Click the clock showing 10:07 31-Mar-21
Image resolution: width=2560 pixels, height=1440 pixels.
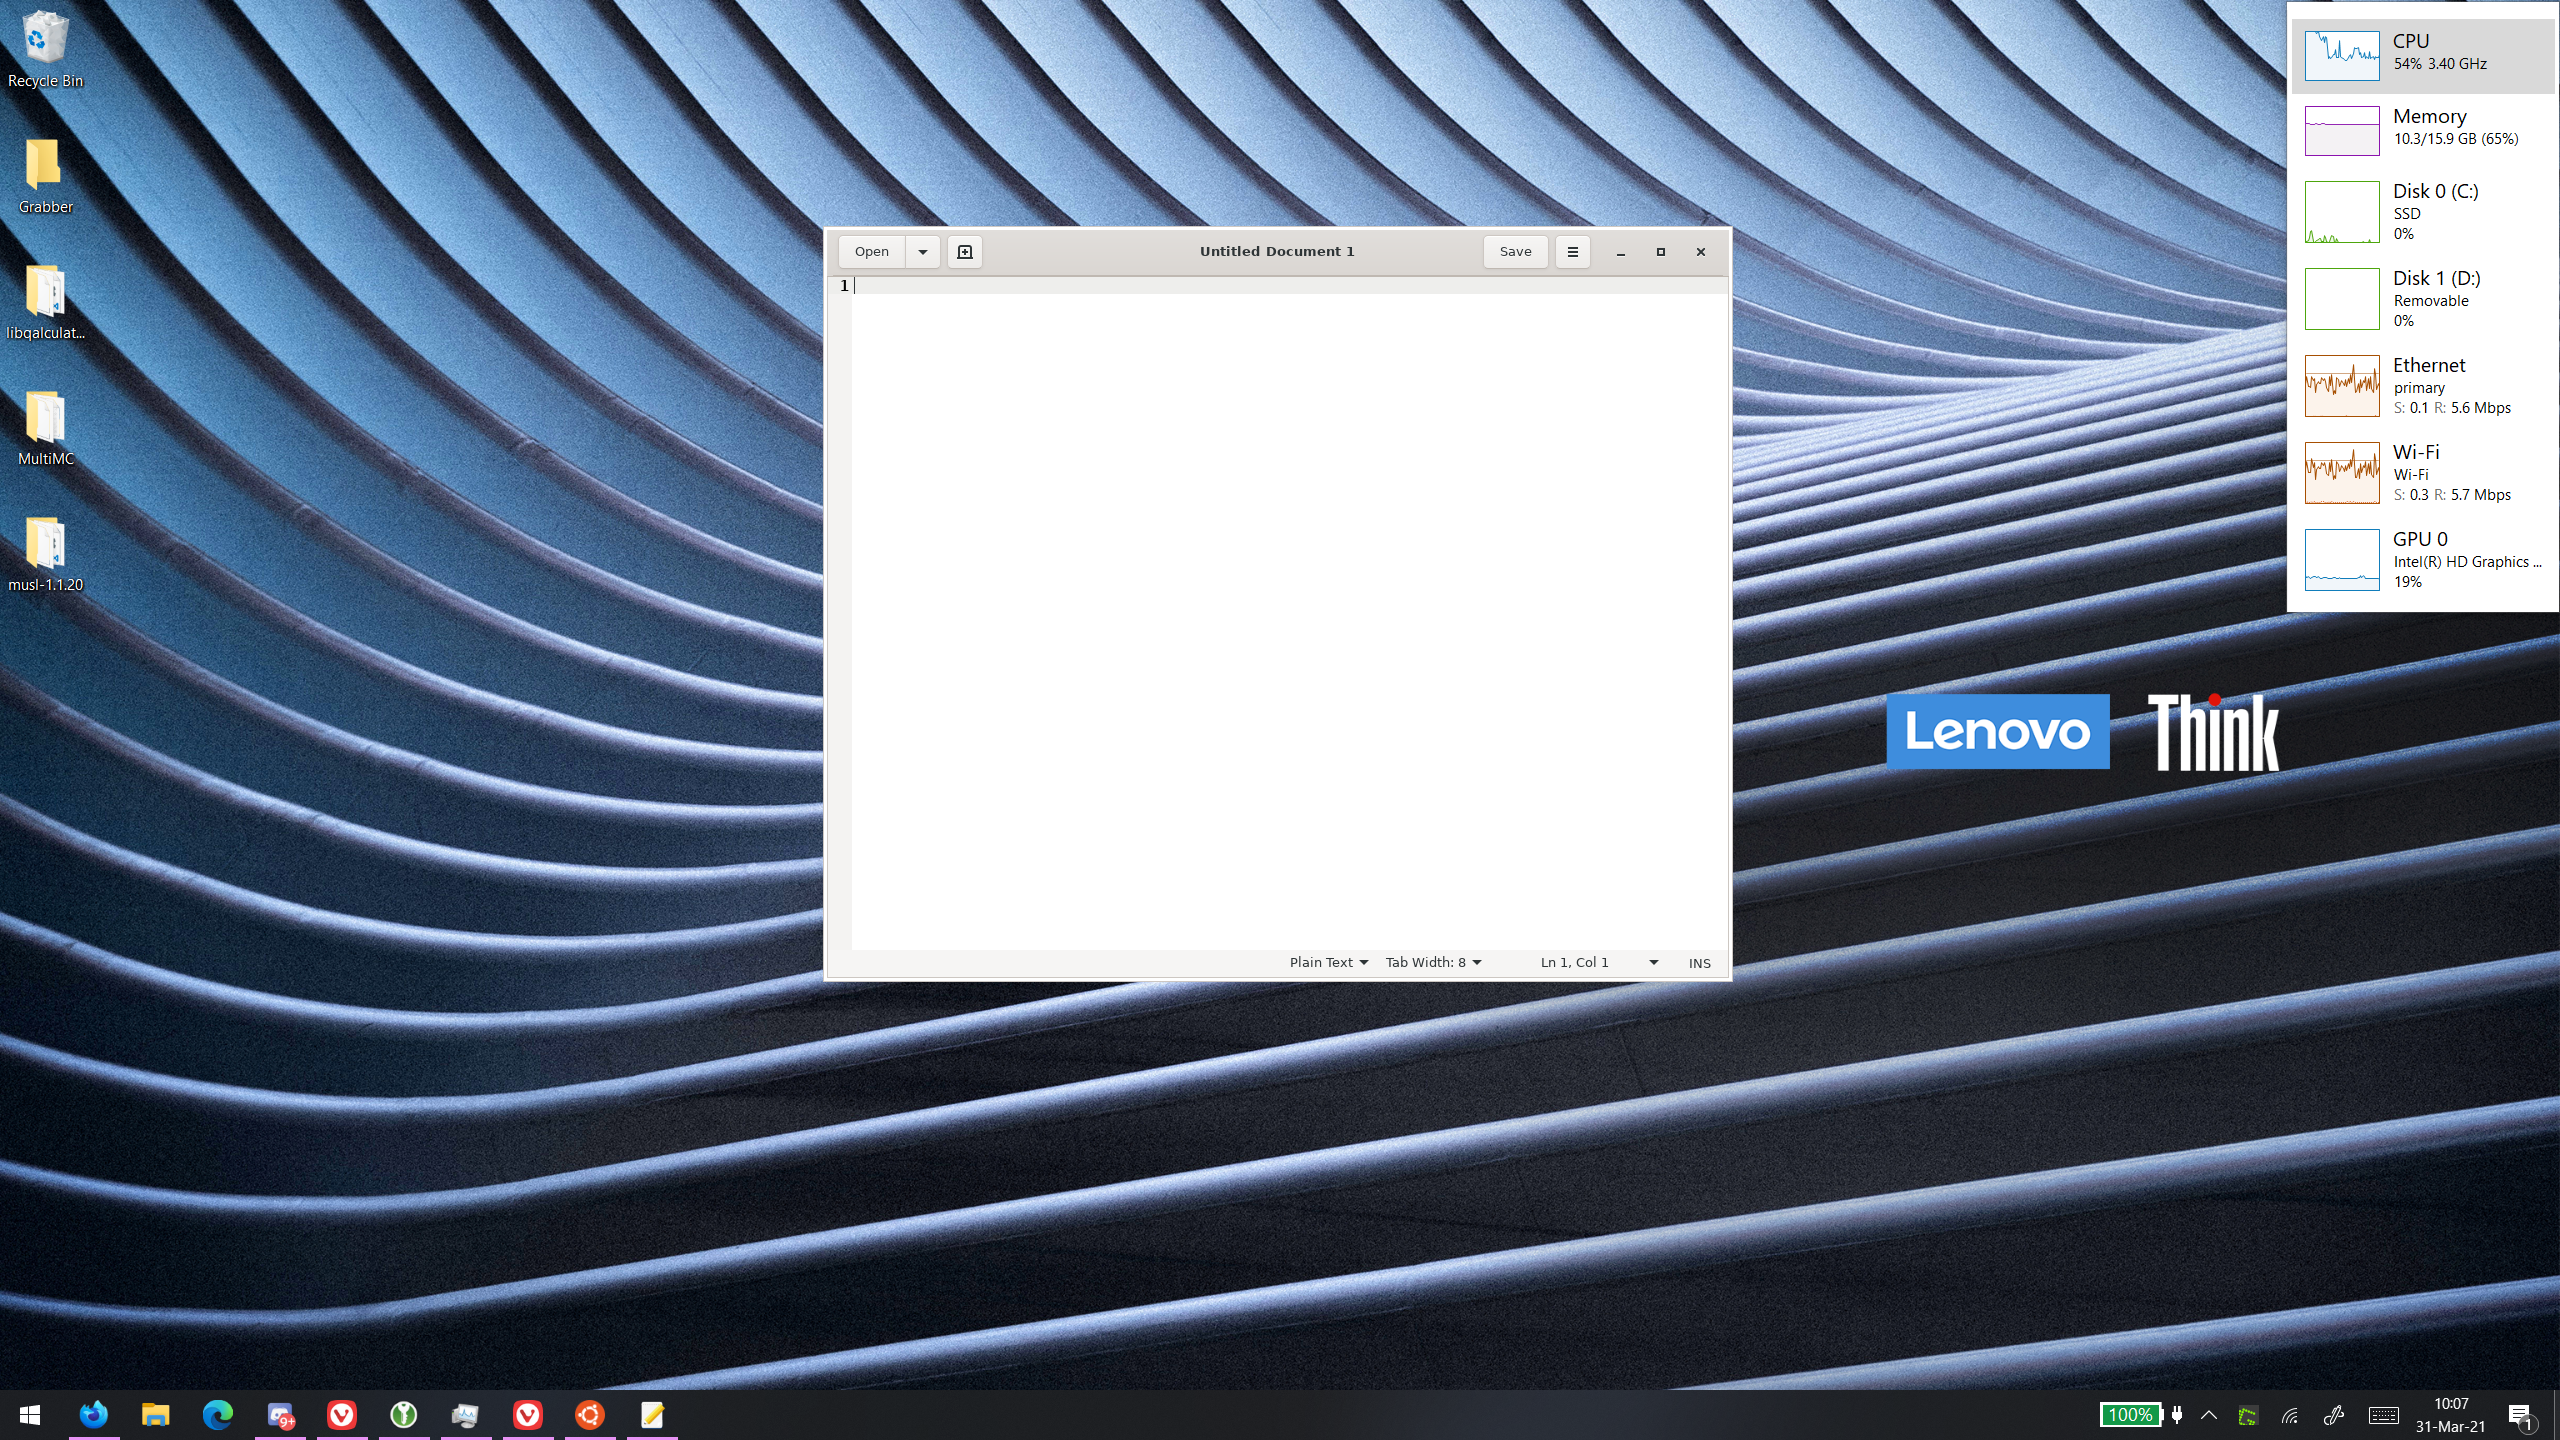[2451, 1415]
